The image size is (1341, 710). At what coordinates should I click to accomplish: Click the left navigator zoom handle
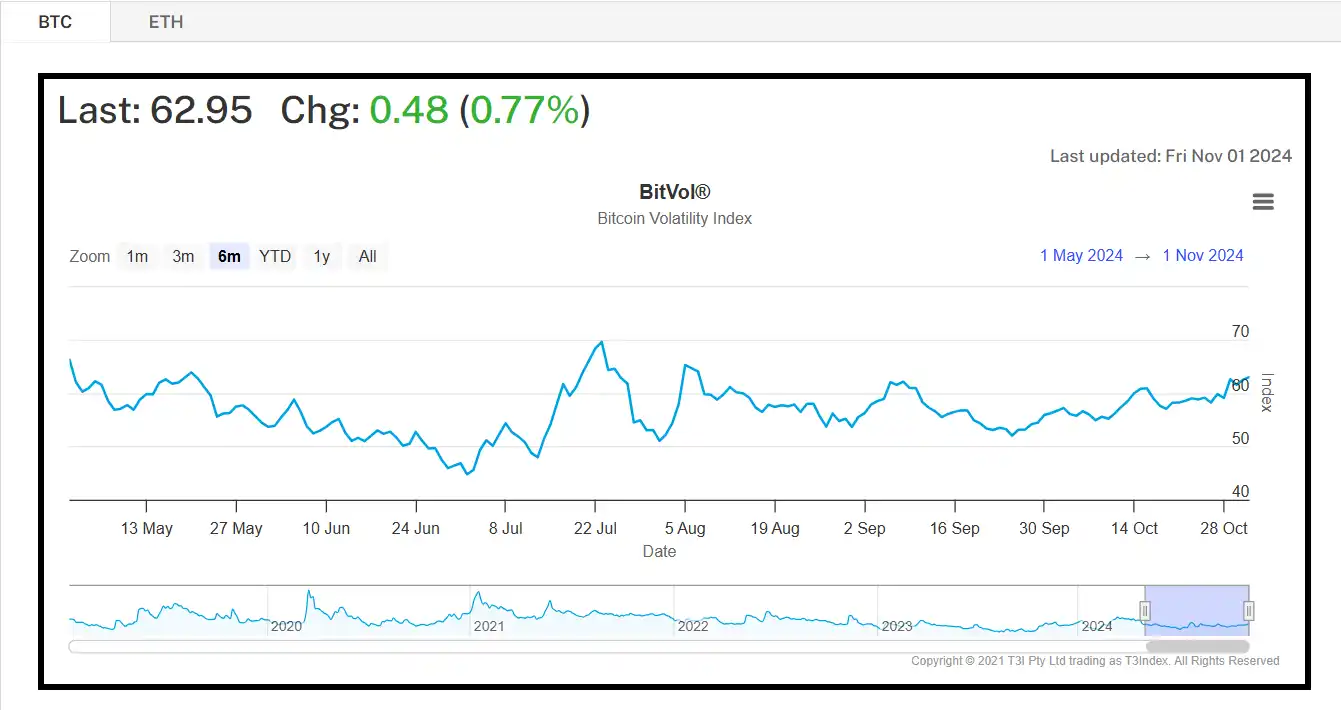pyautogui.click(x=1144, y=608)
